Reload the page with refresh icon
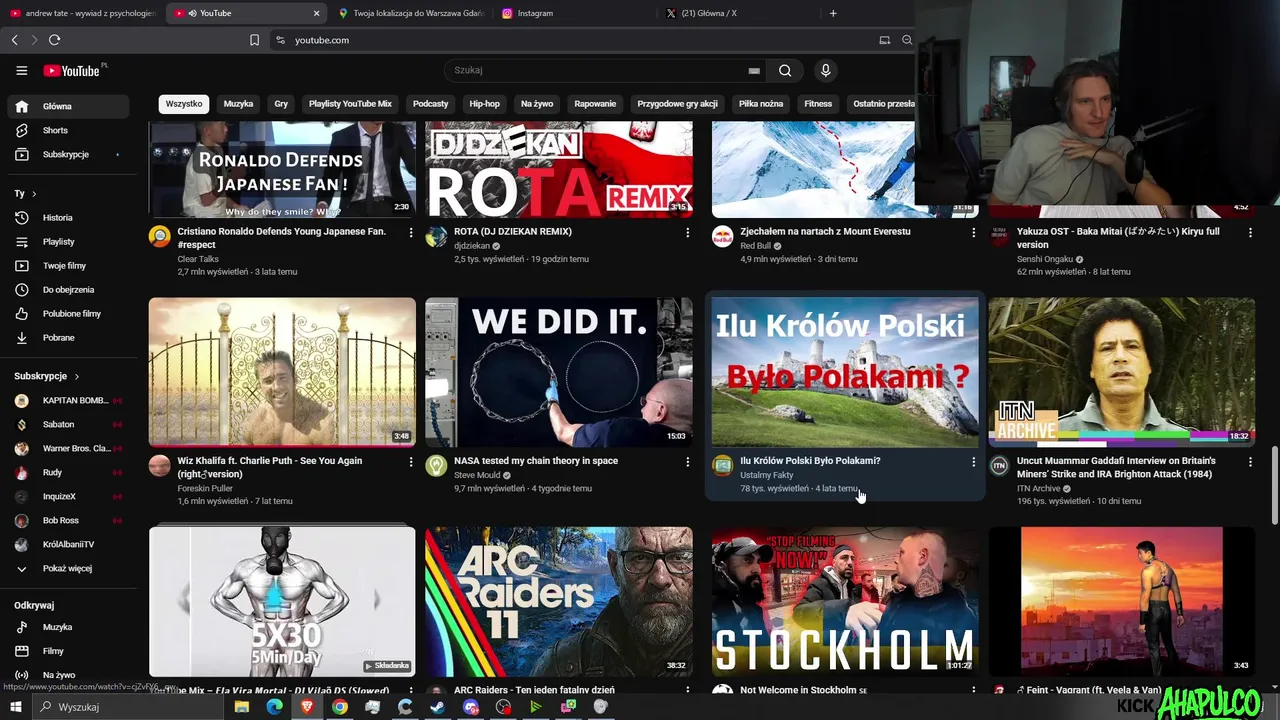 54,40
